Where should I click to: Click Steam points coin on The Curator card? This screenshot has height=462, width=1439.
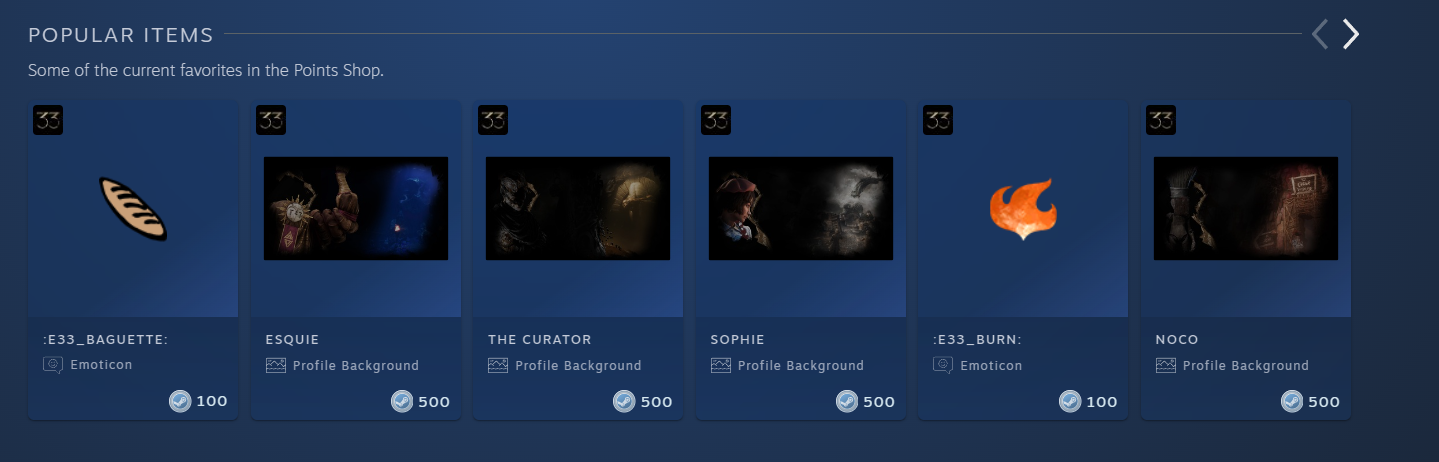click(x=624, y=402)
